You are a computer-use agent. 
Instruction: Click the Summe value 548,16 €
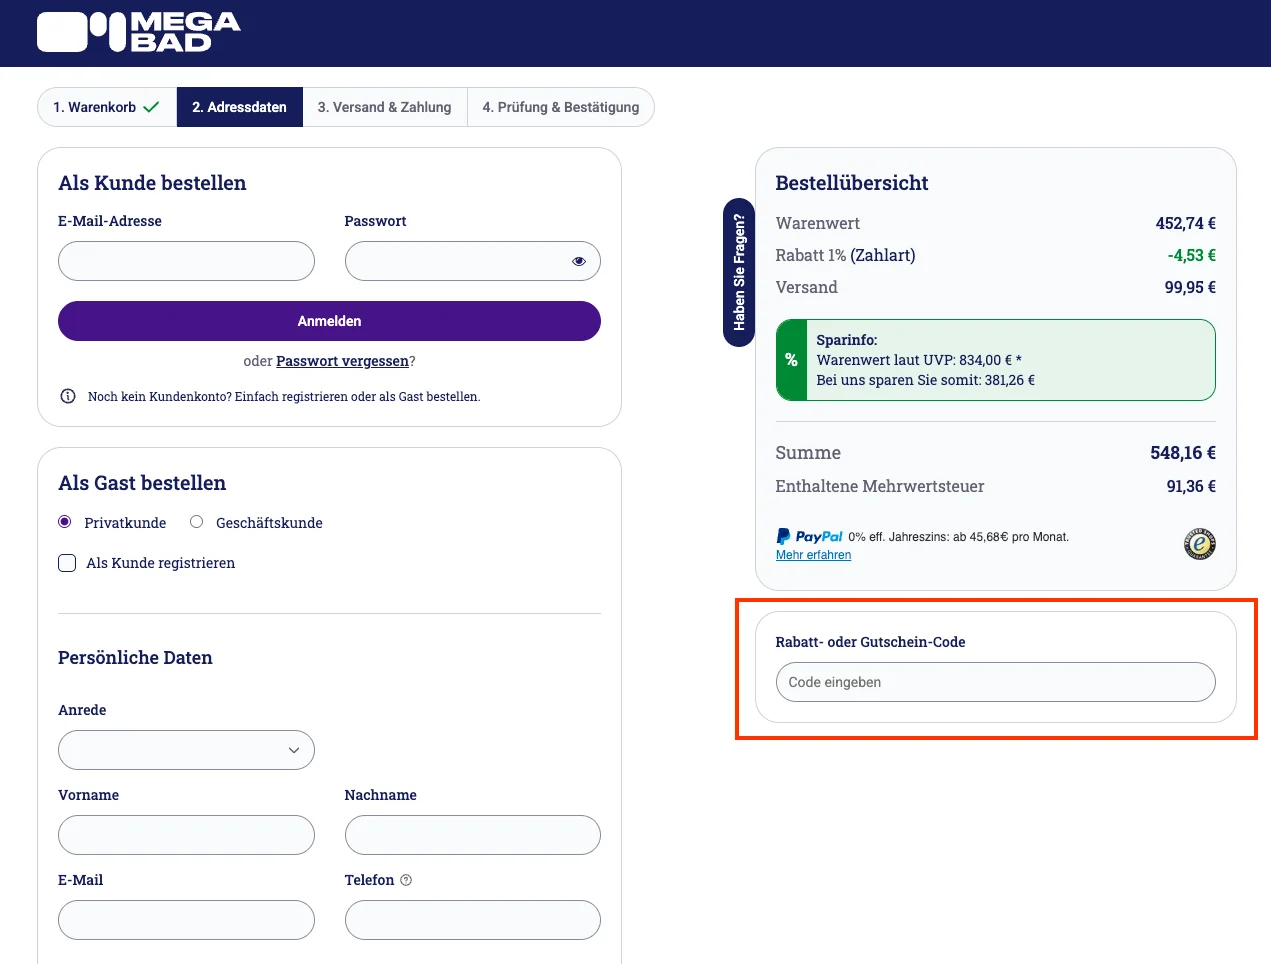click(1183, 453)
